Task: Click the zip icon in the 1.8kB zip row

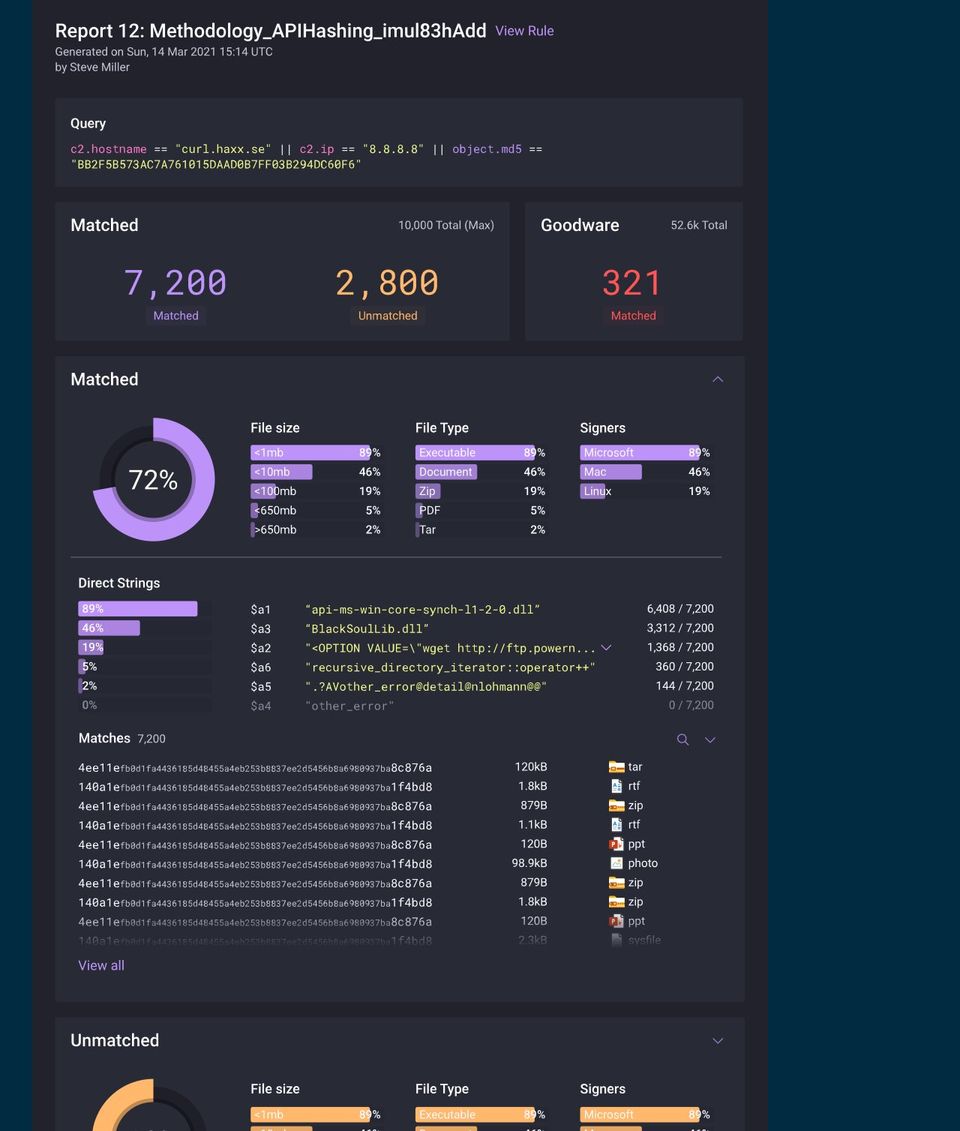Action: 616,902
